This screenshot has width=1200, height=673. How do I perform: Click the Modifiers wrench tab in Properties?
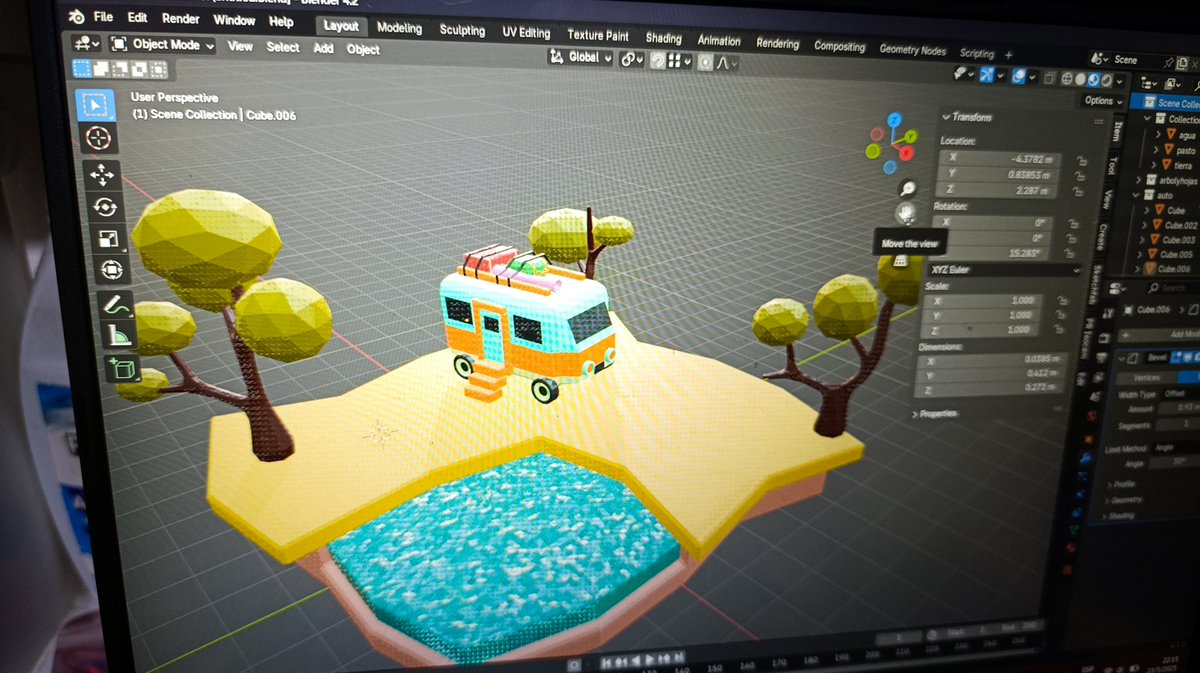(x=1085, y=457)
